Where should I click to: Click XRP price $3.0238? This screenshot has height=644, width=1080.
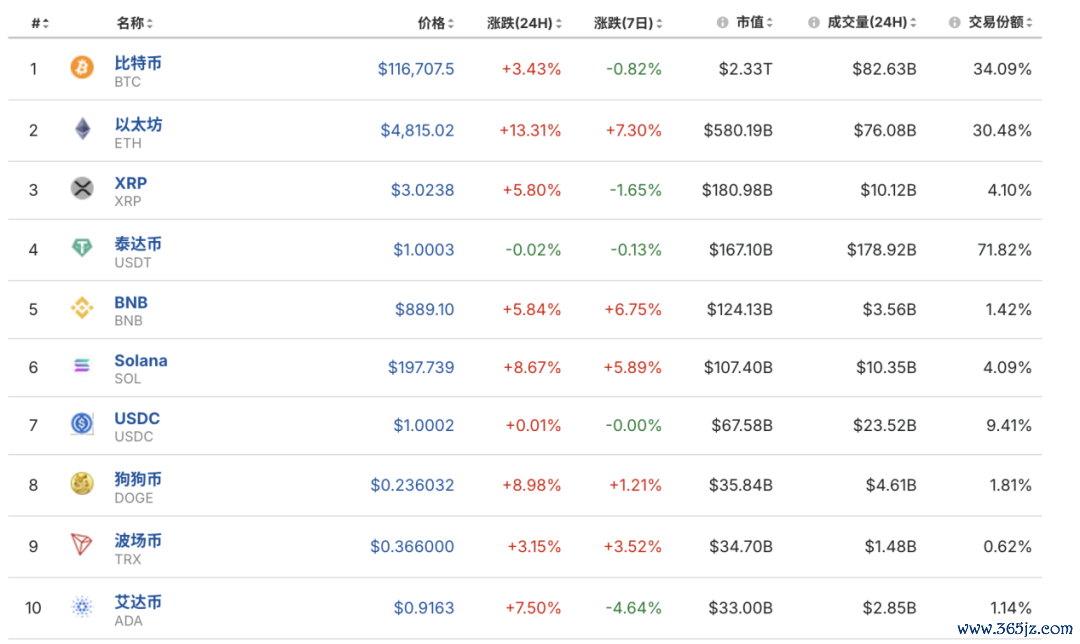pos(422,190)
